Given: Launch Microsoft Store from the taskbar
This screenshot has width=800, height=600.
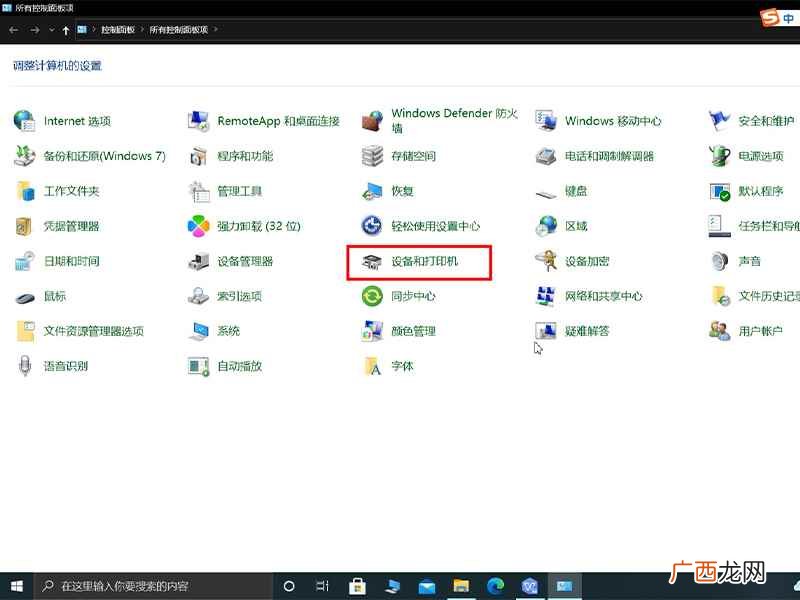Looking at the screenshot, I should [x=357, y=586].
